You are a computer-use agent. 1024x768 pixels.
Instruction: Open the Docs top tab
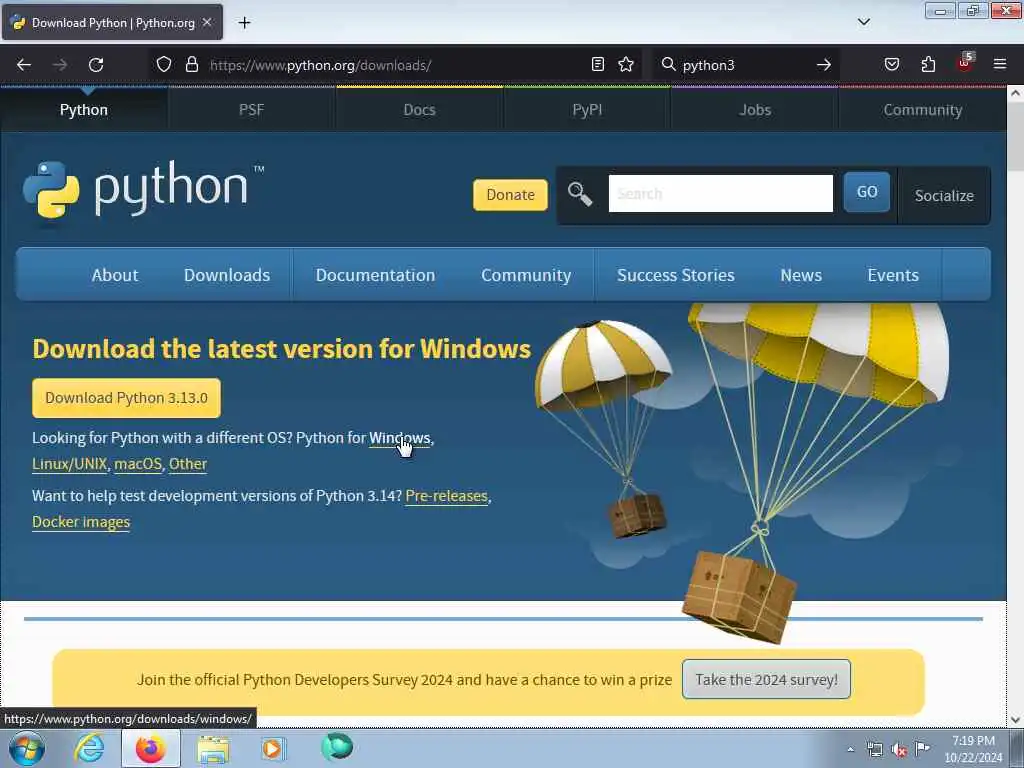point(419,110)
